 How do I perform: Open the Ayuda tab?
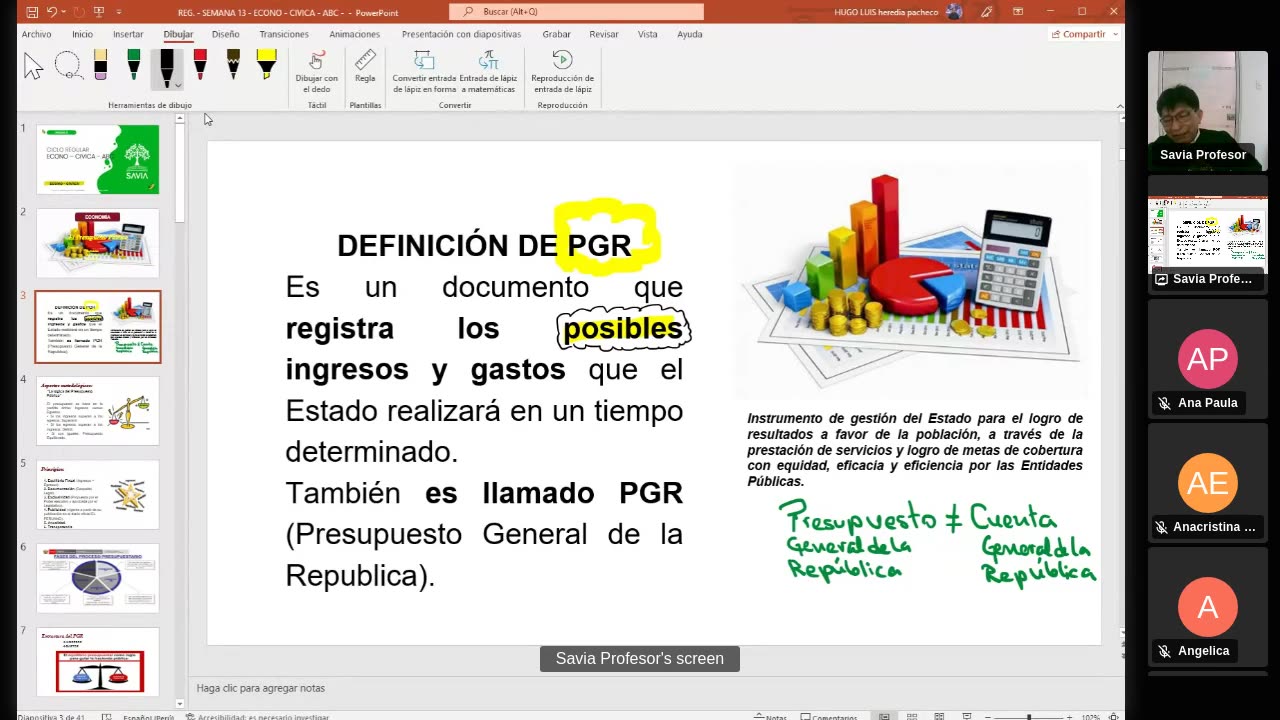tap(690, 34)
